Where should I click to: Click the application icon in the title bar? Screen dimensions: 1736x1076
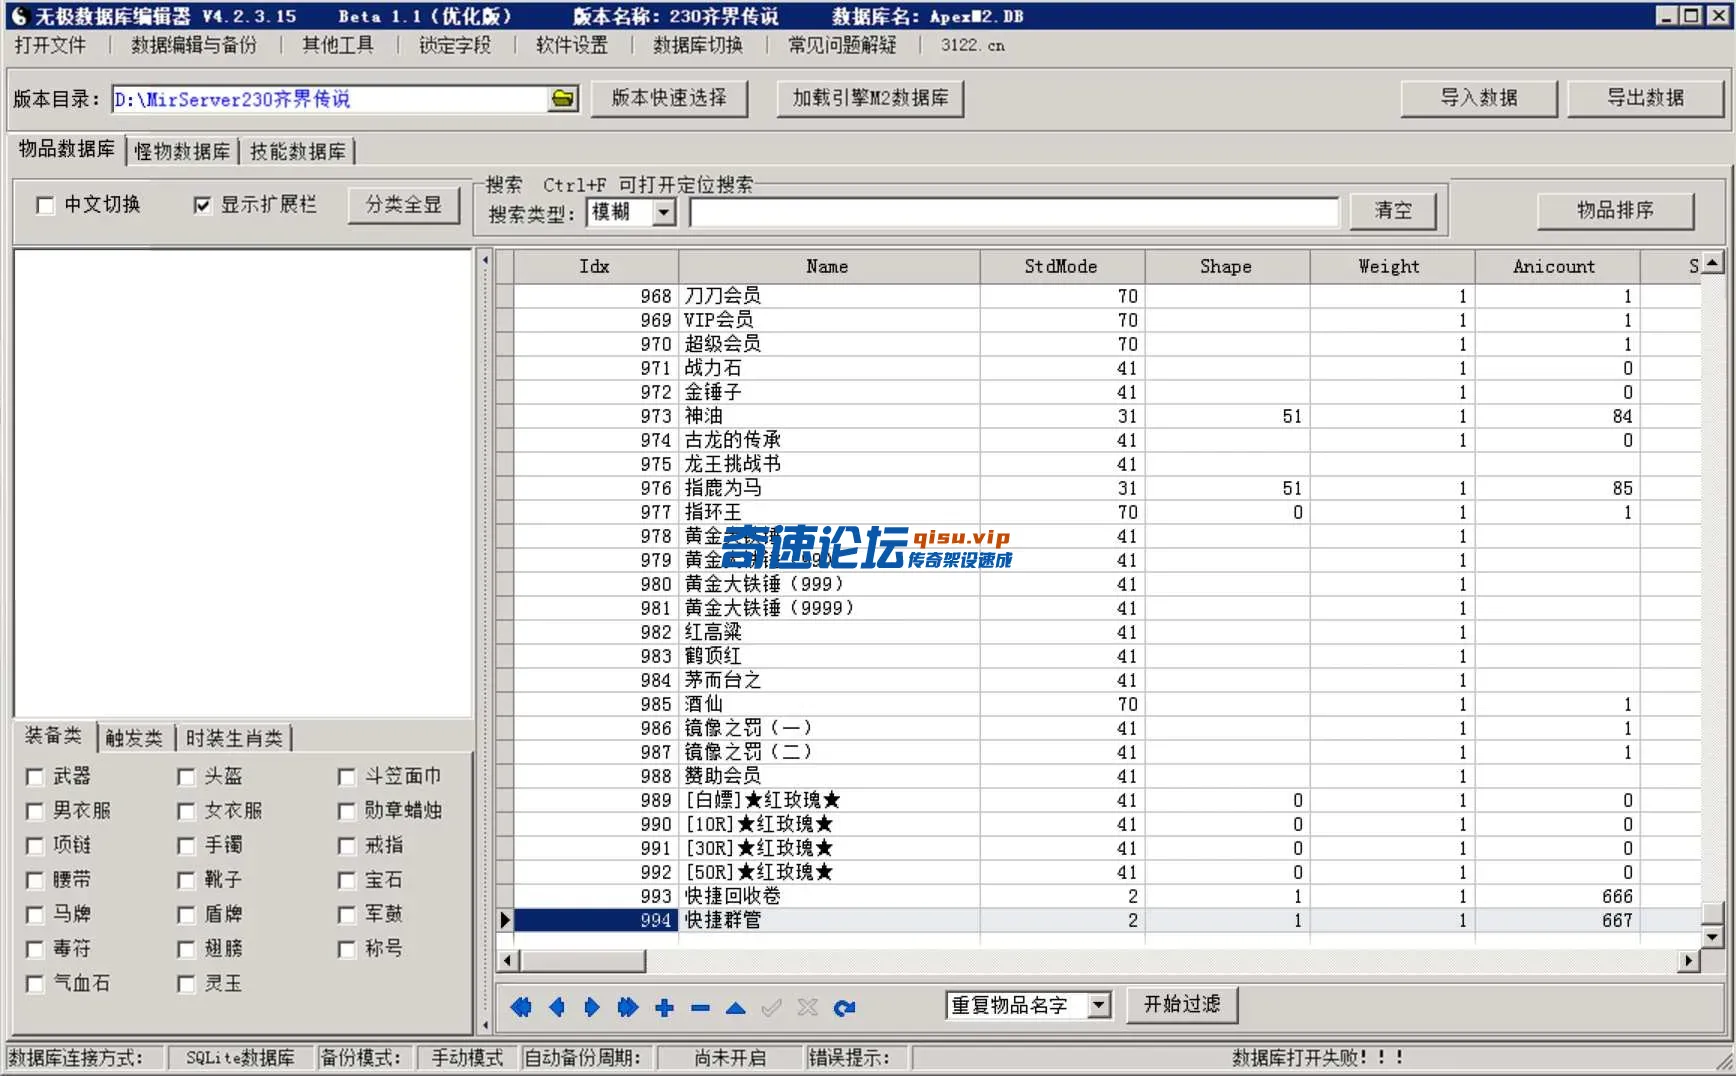coord(19,16)
